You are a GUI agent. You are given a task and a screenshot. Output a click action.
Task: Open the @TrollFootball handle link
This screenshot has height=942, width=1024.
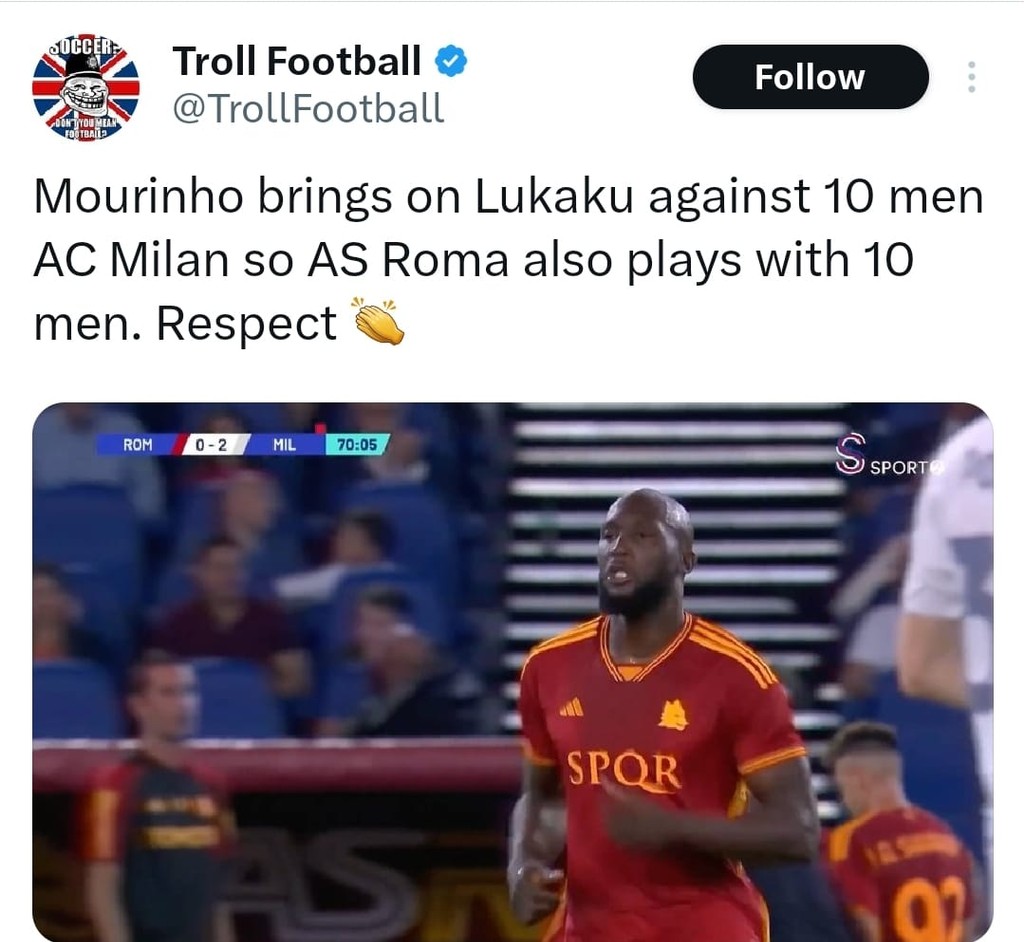[308, 108]
